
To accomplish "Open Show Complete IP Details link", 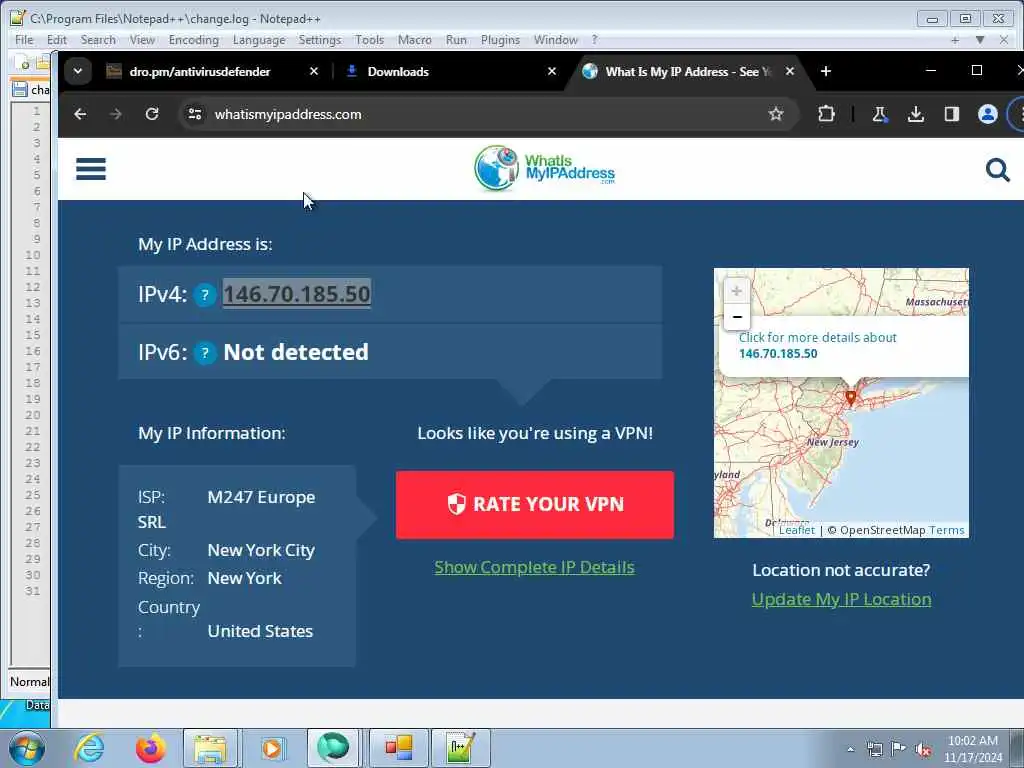I will pyautogui.click(x=534, y=567).
